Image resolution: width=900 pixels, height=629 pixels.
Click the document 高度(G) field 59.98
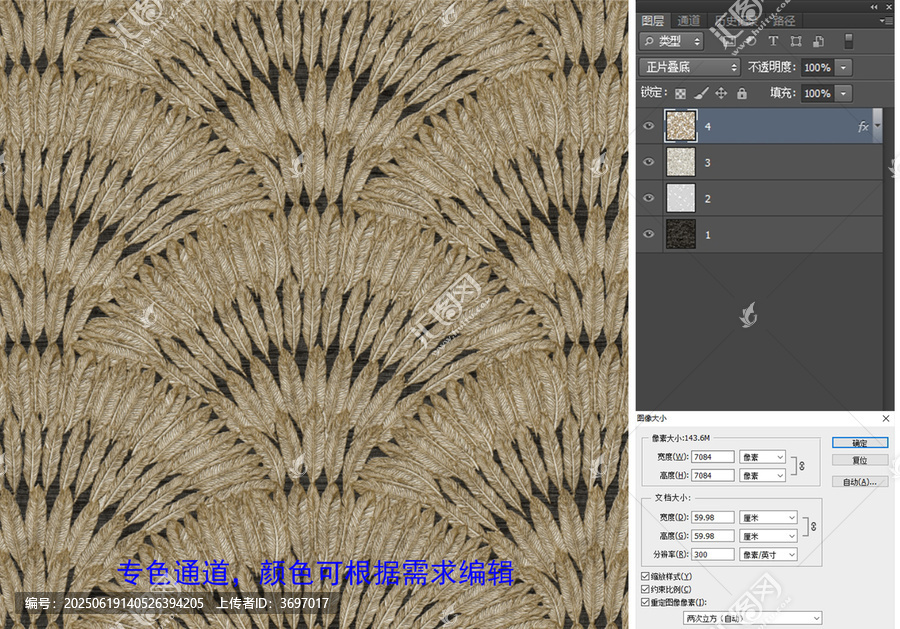click(713, 535)
